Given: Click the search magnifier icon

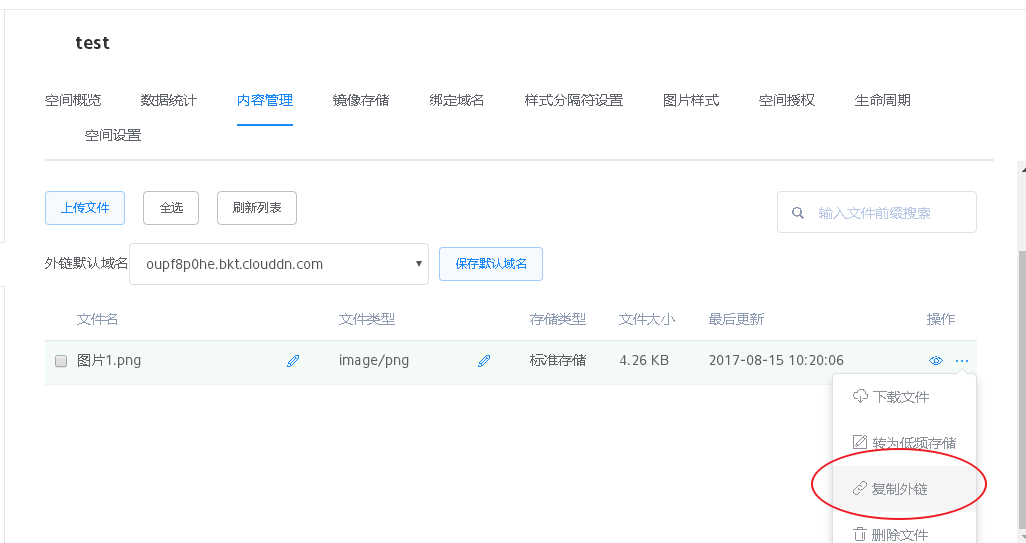Looking at the screenshot, I should [x=798, y=213].
